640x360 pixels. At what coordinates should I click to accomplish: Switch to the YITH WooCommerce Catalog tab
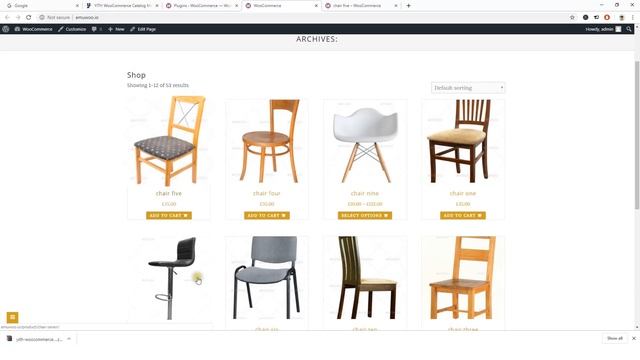(x=122, y=6)
